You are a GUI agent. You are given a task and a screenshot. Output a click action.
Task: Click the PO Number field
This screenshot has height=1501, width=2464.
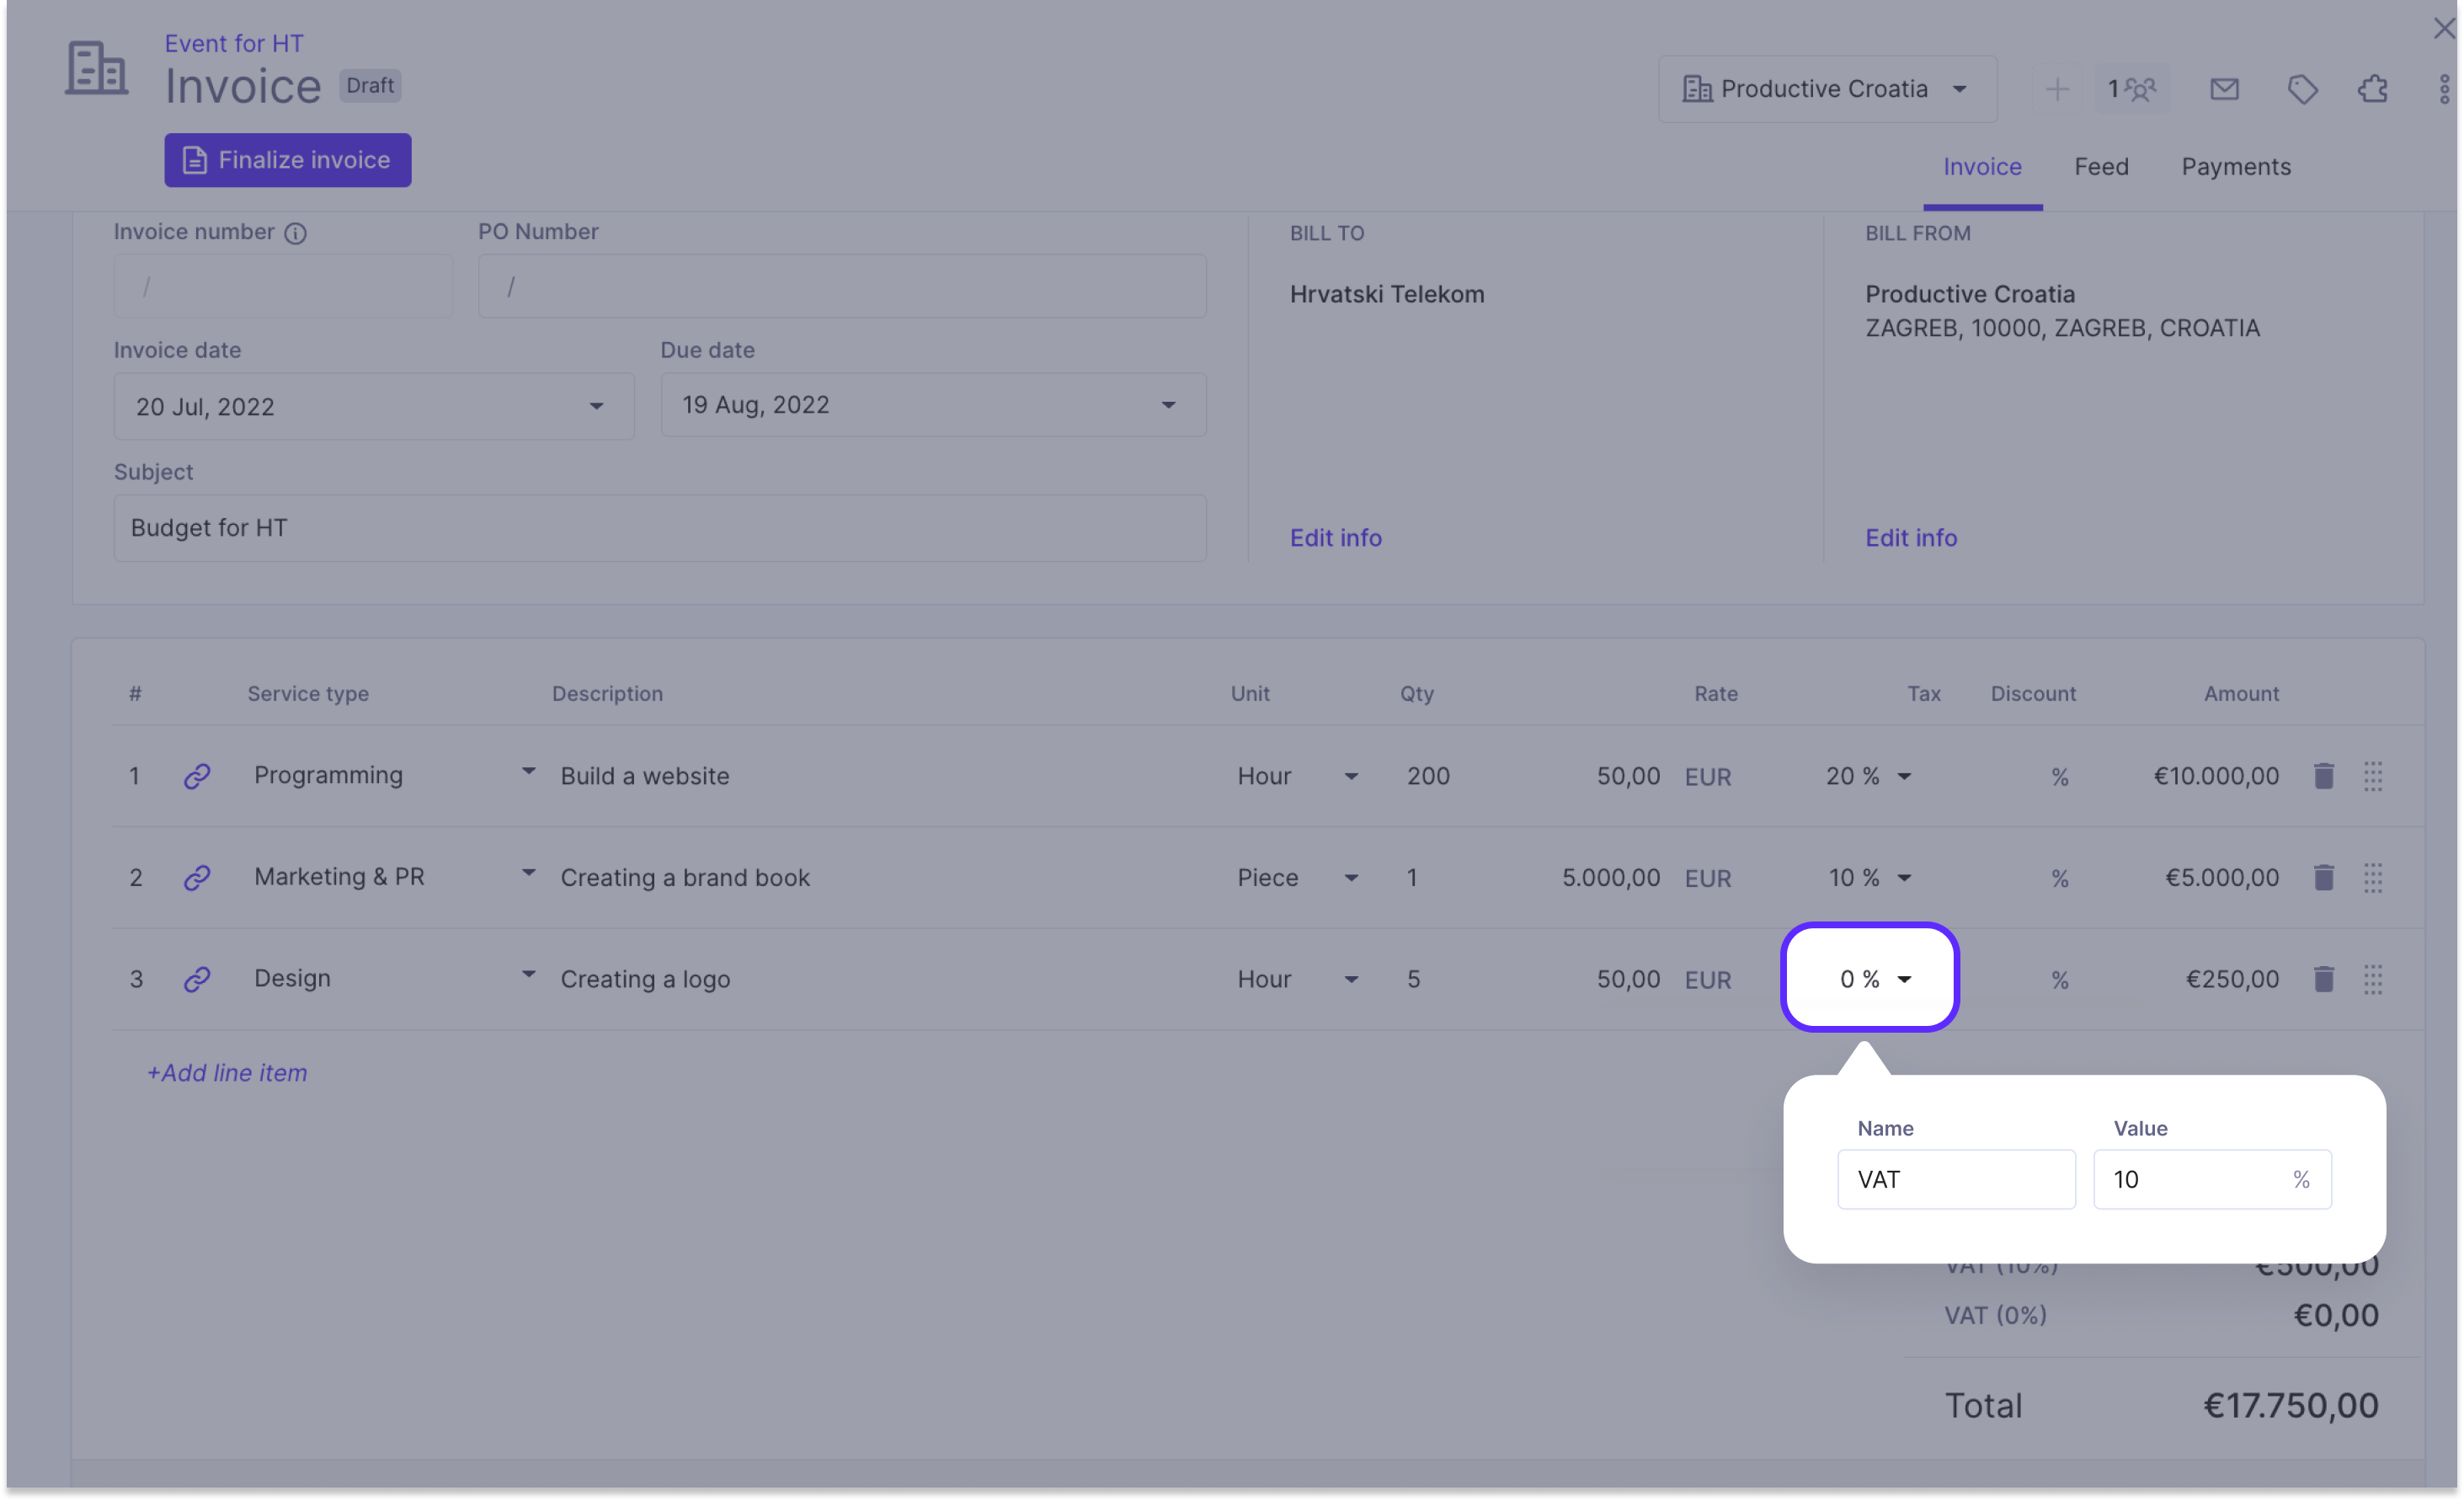click(842, 287)
